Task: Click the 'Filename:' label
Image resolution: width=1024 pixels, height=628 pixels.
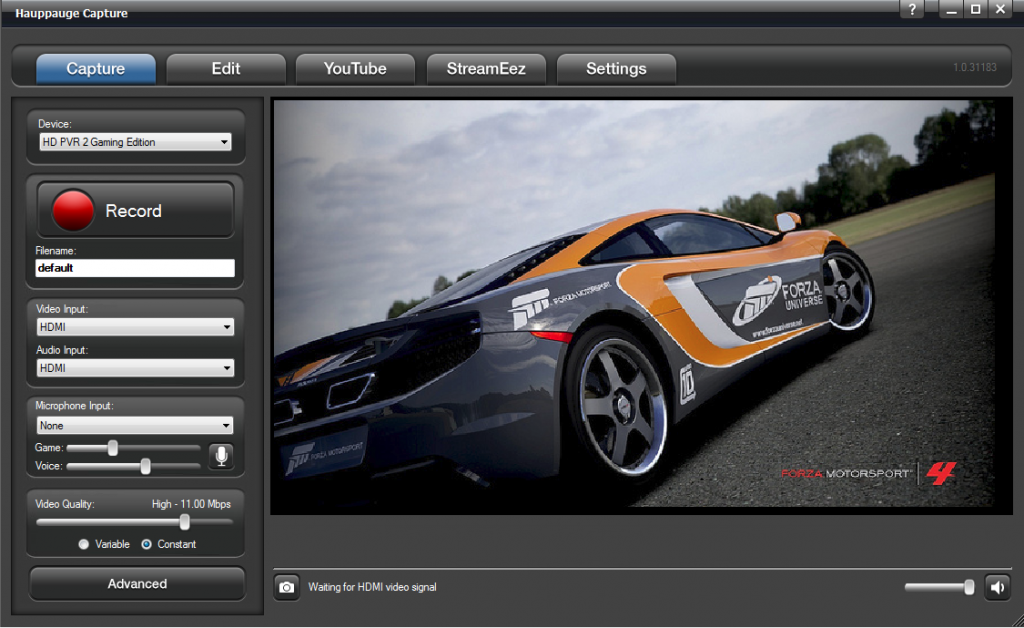Action: (56, 251)
